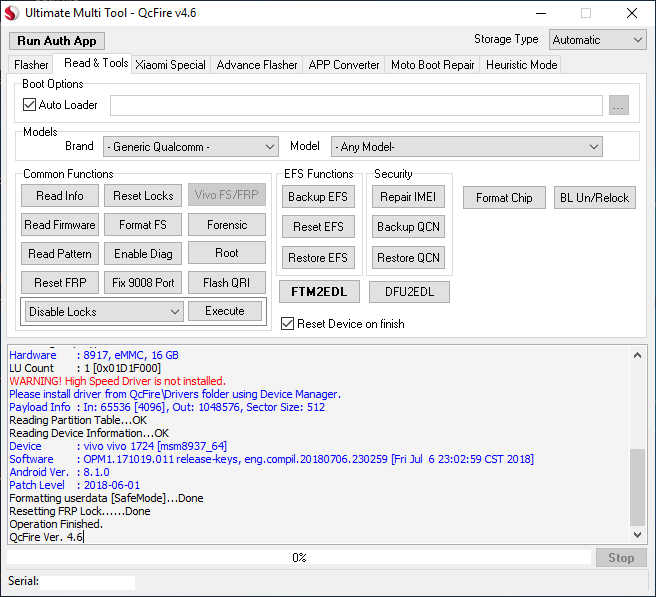
Task: Click the log scrollbar thumb
Action: point(638,487)
